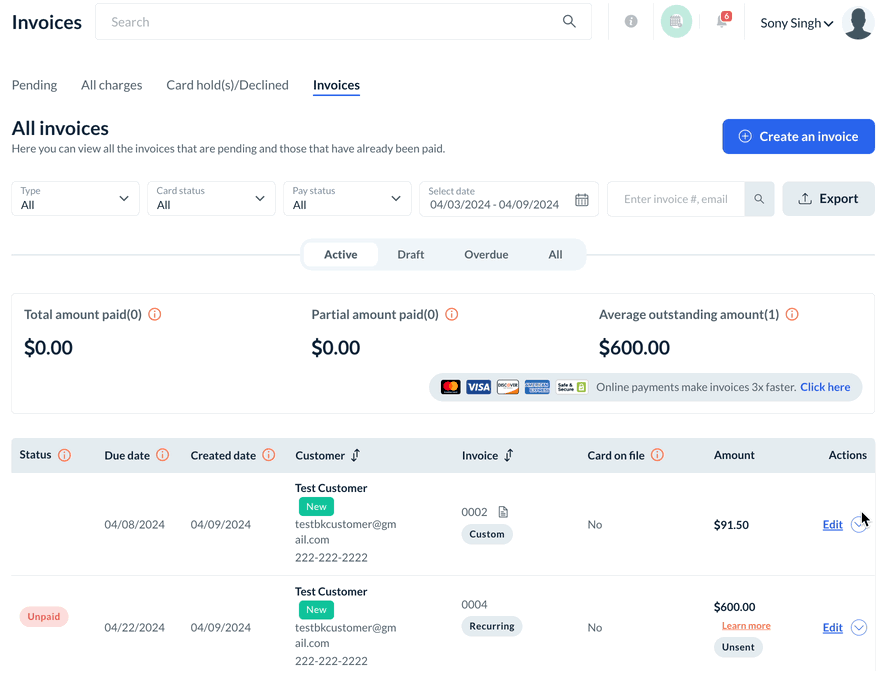Select the Overdue filter segment
Viewport: 894px width, 673px height.
pos(486,254)
